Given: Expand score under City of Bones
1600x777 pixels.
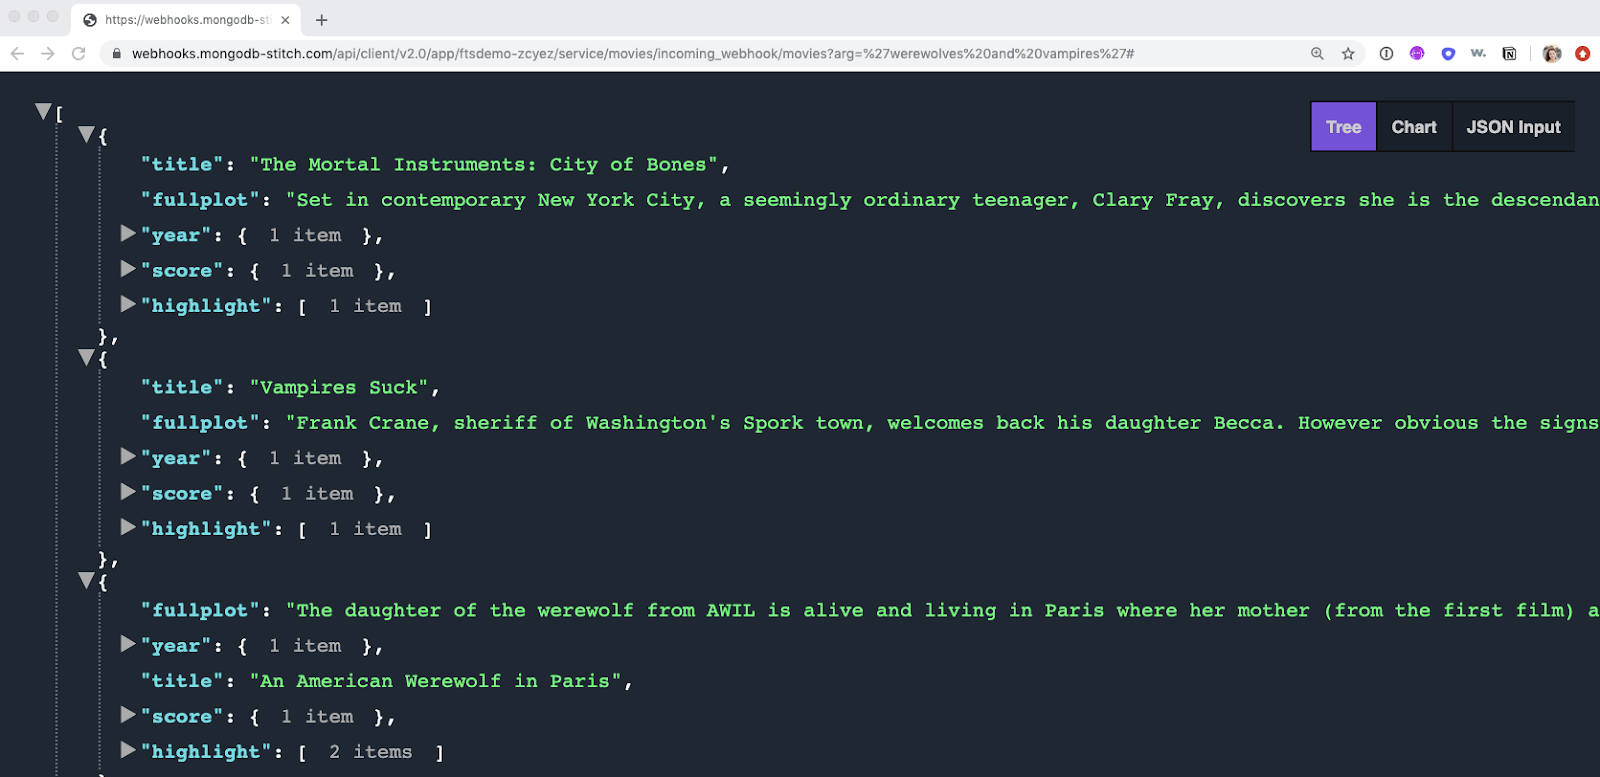Looking at the screenshot, I should pyautogui.click(x=128, y=268).
